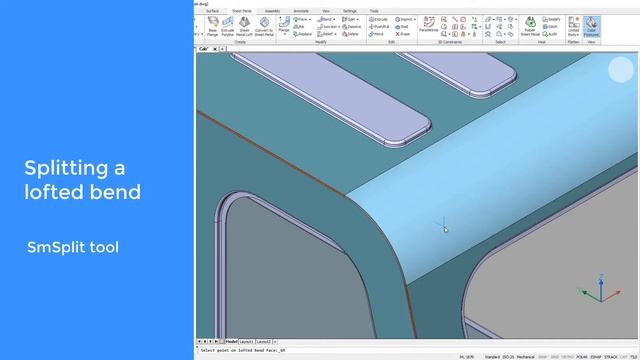The width and height of the screenshot is (640, 360).
Task: Switch to the Layout2 tab
Action: (x=263, y=342)
